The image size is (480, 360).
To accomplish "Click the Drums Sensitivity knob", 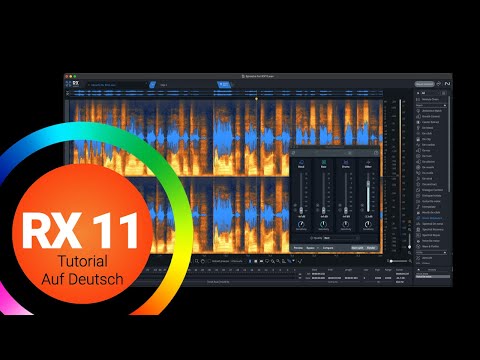I will pyautogui.click(x=346, y=224).
